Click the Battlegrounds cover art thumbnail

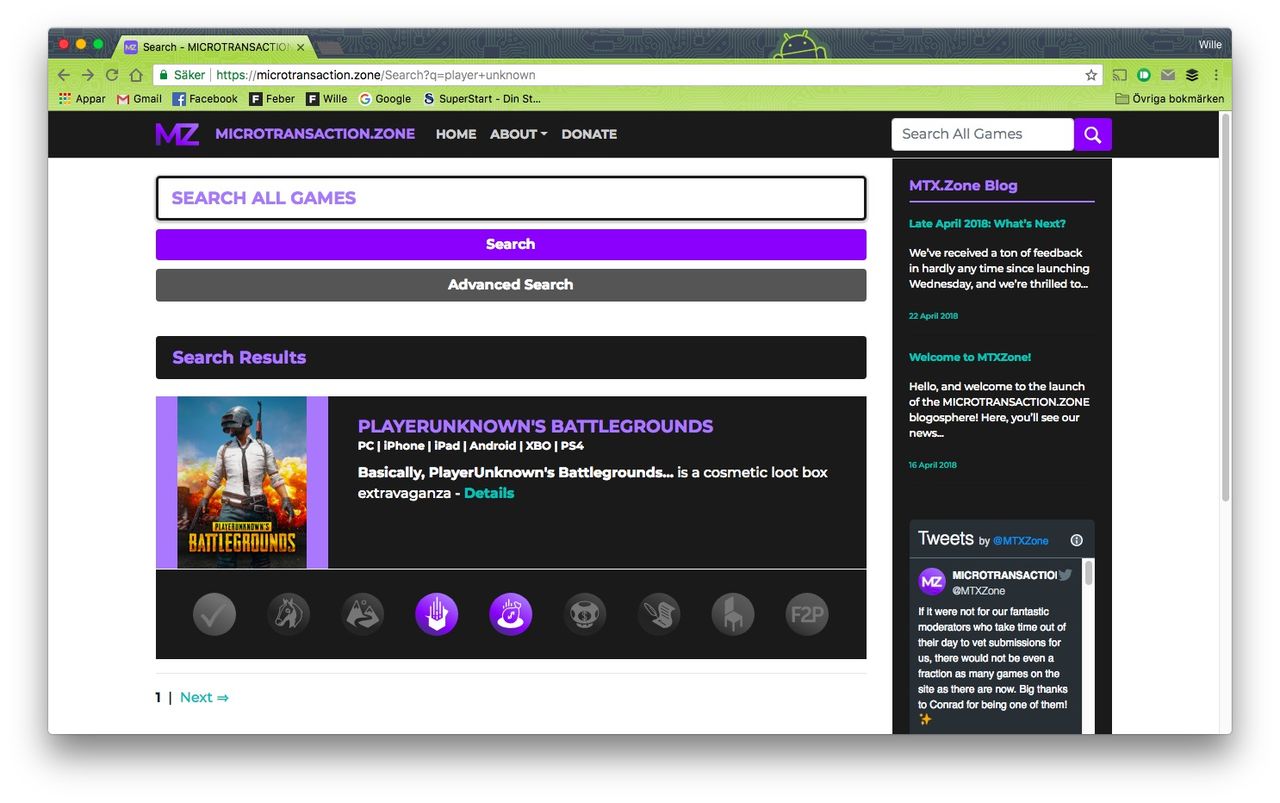pos(242,483)
